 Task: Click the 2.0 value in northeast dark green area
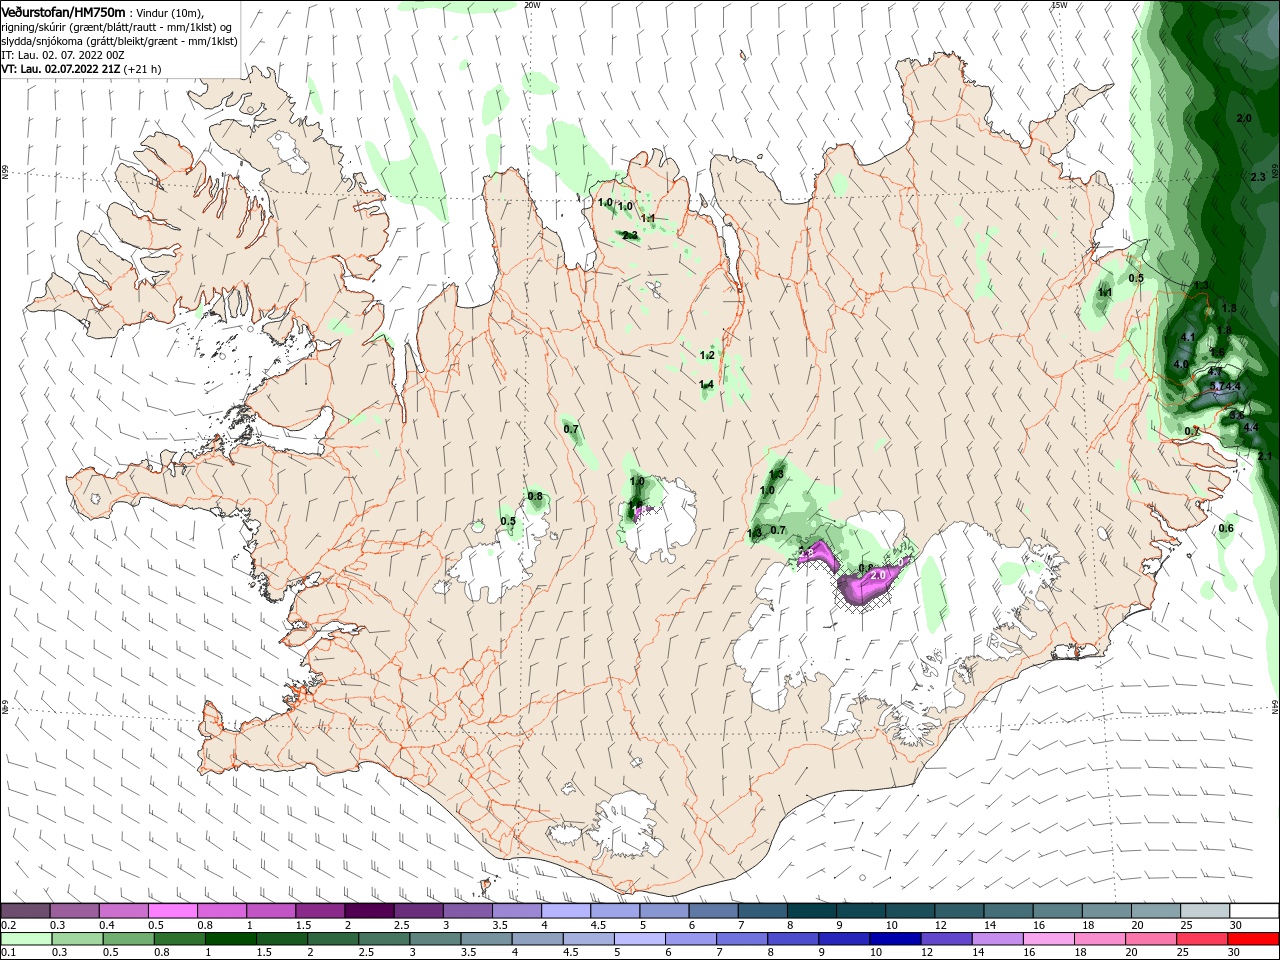tap(1244, 119)
